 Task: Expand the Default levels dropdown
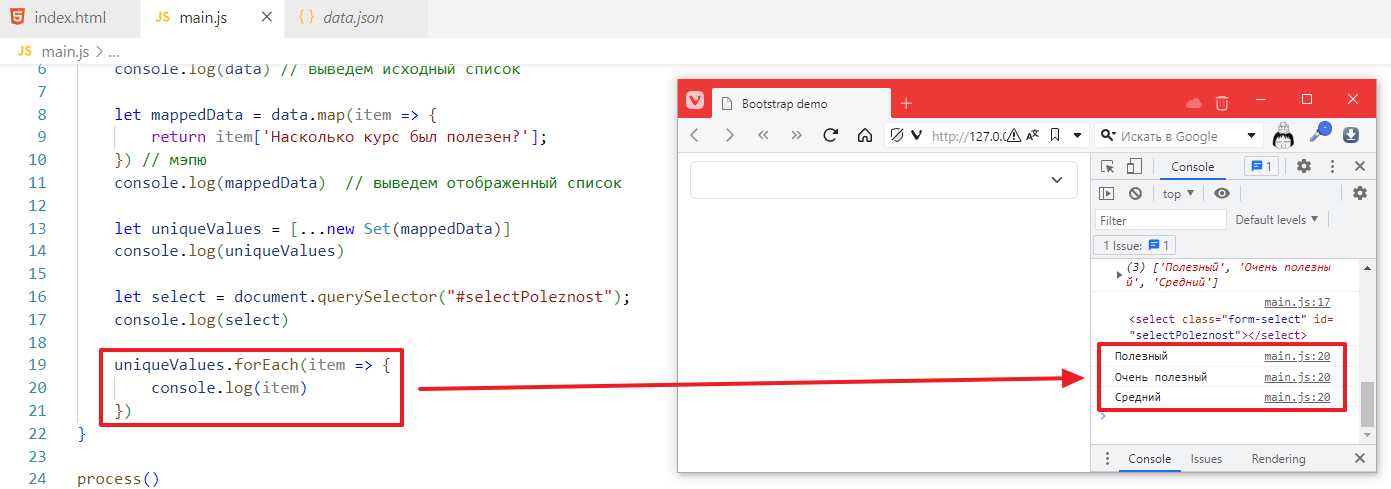(1276, 220)
